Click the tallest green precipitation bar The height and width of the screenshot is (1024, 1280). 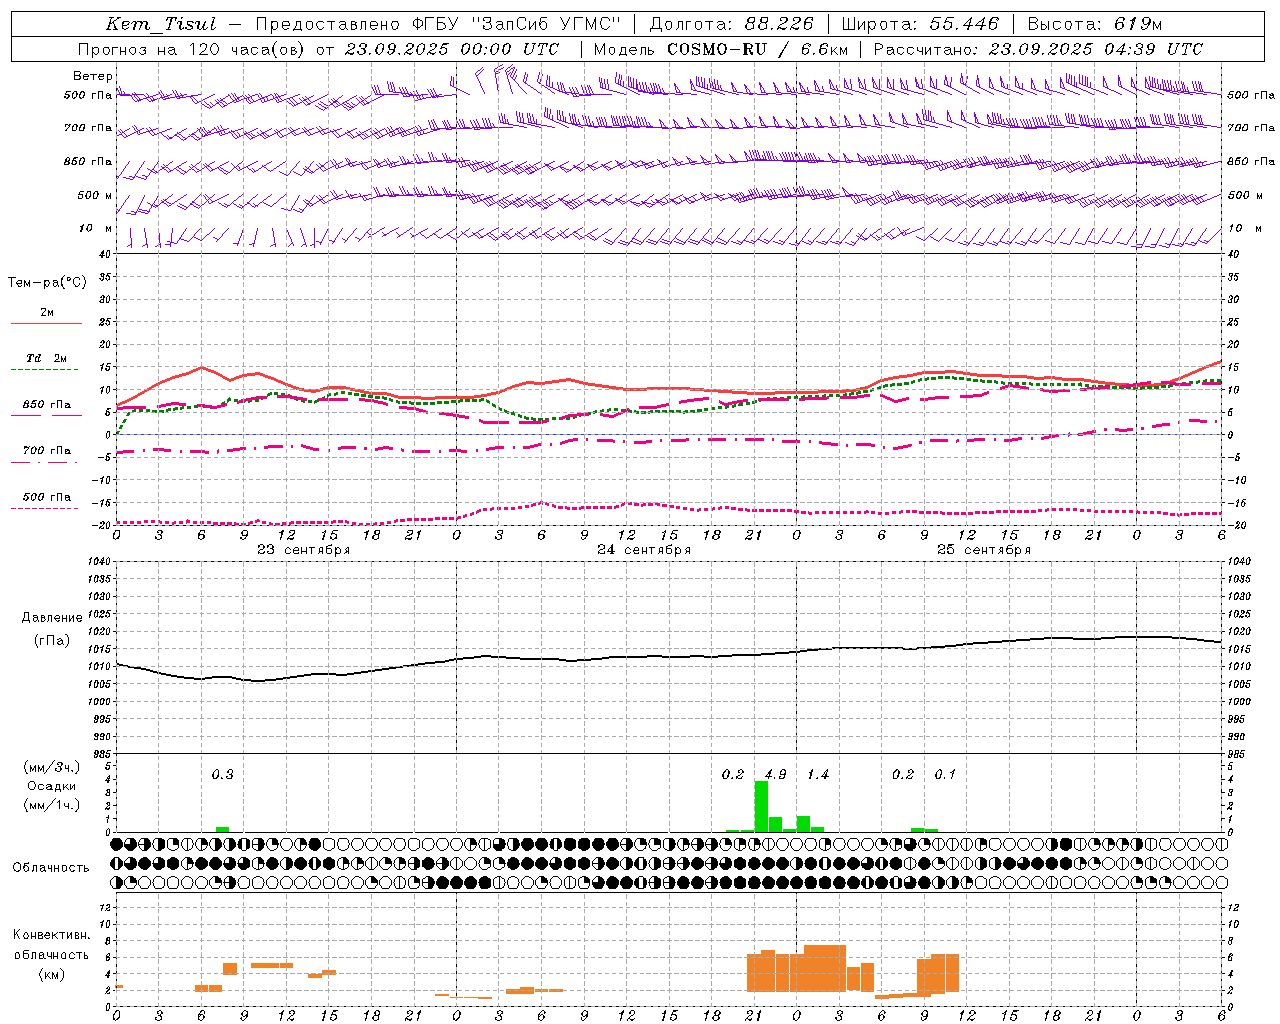pyautogui.click(x=761, y=807)
